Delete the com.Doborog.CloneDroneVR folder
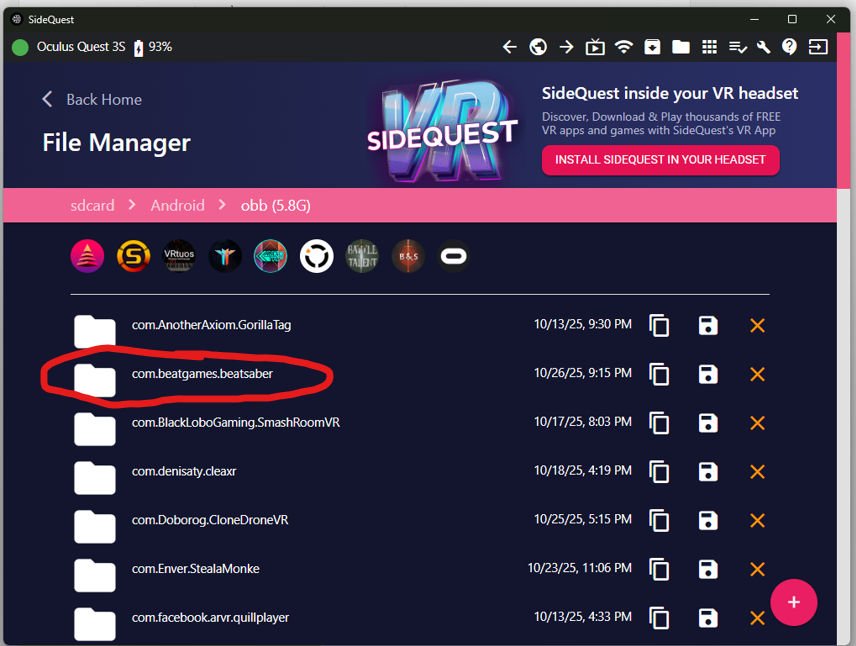The image size is (856, 646). click(757, 520)
